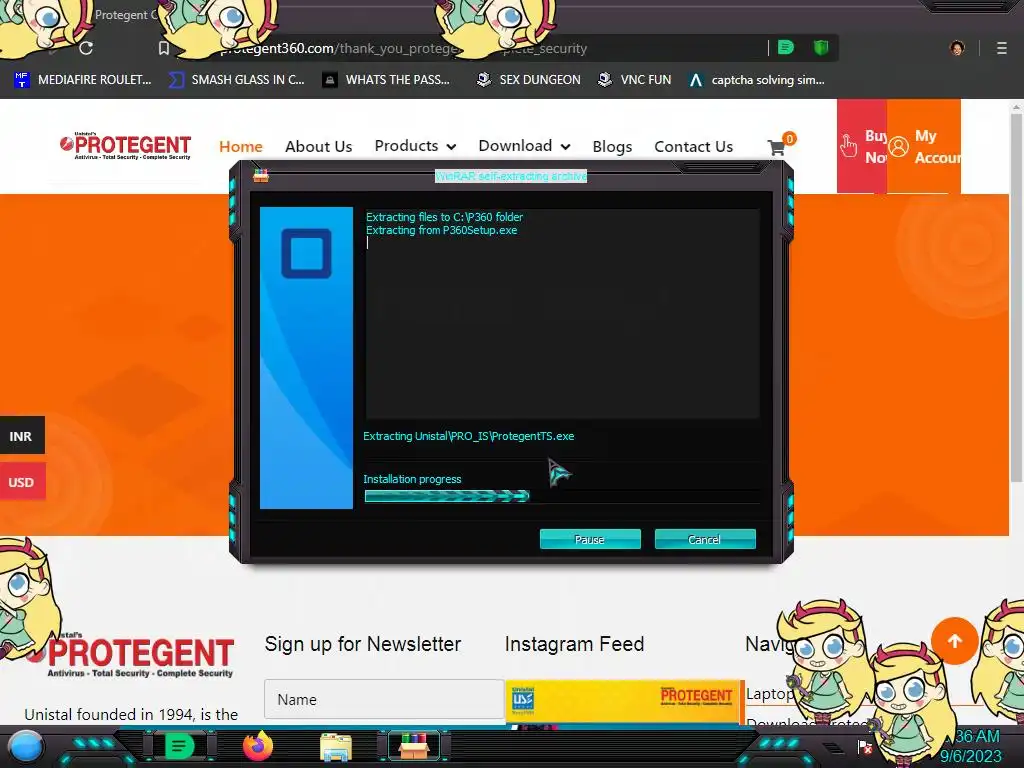Switch currency to INR

(21, 436)
